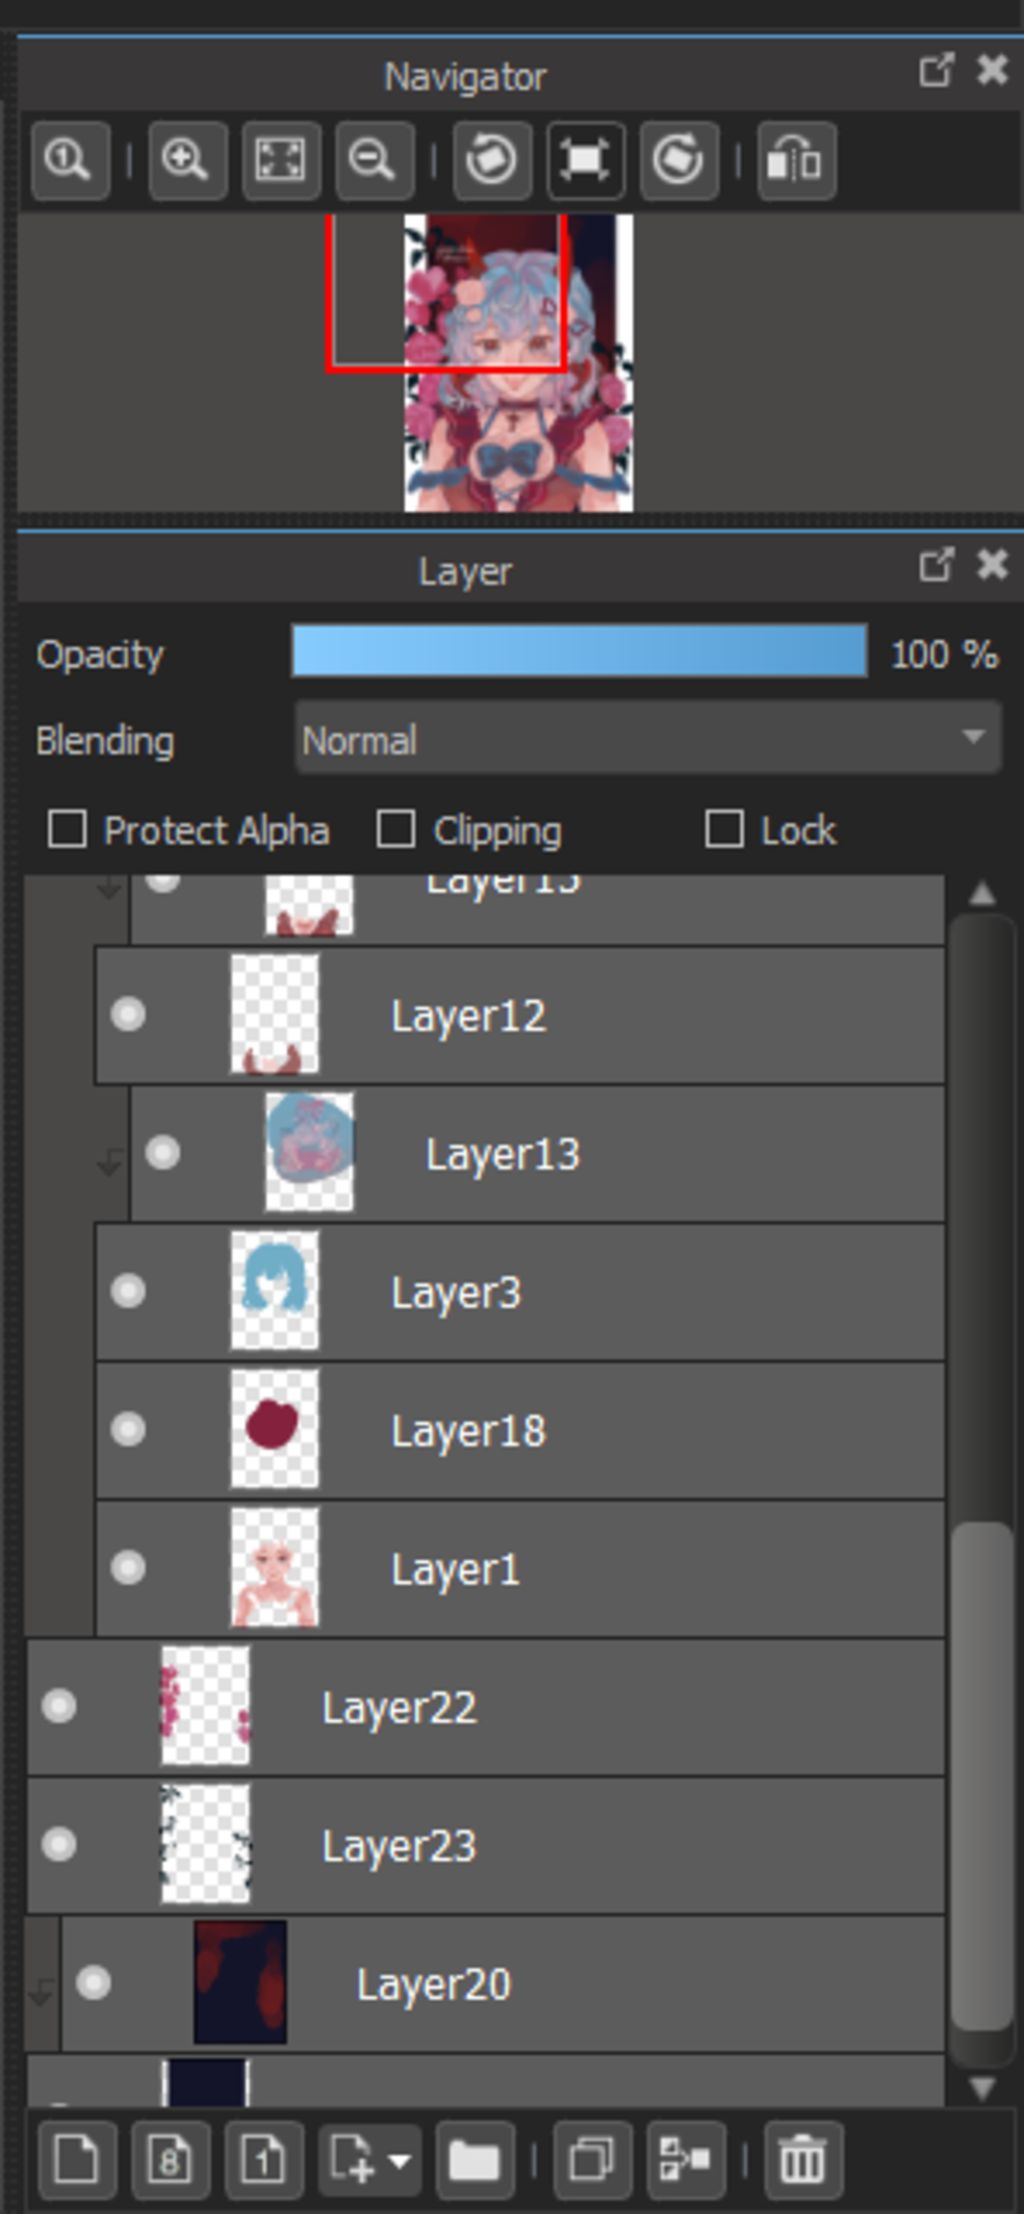Image resolution: width=1024 pixels, height=2214 pixels.
Task: Duplicate the selected layer
Action: (x=592, y=2162)
